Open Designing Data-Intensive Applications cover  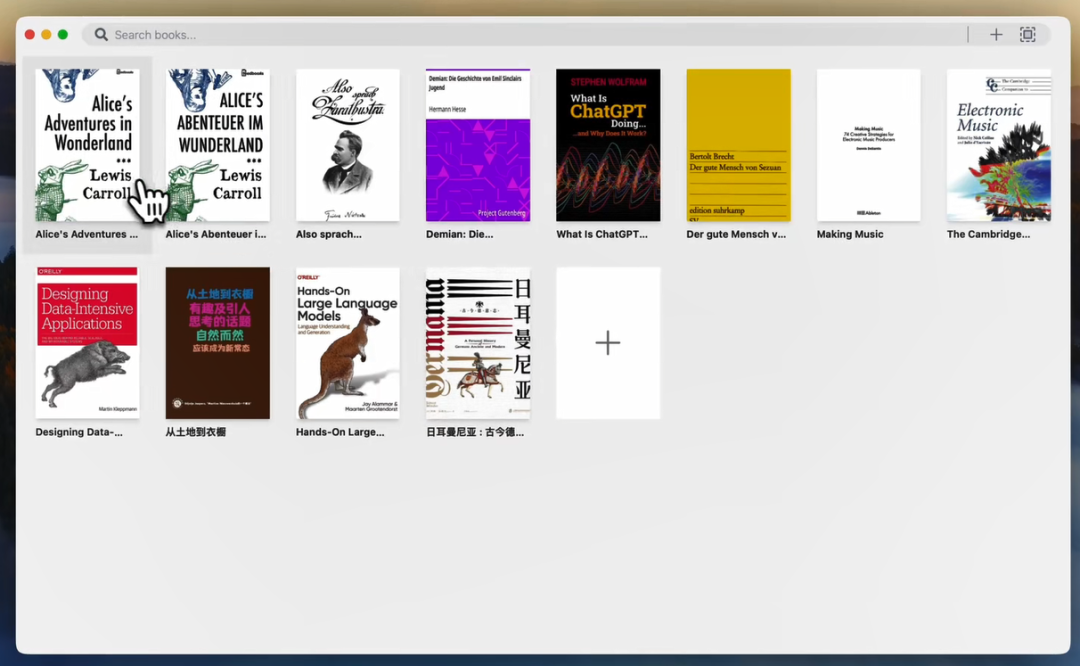coord(87,343)
